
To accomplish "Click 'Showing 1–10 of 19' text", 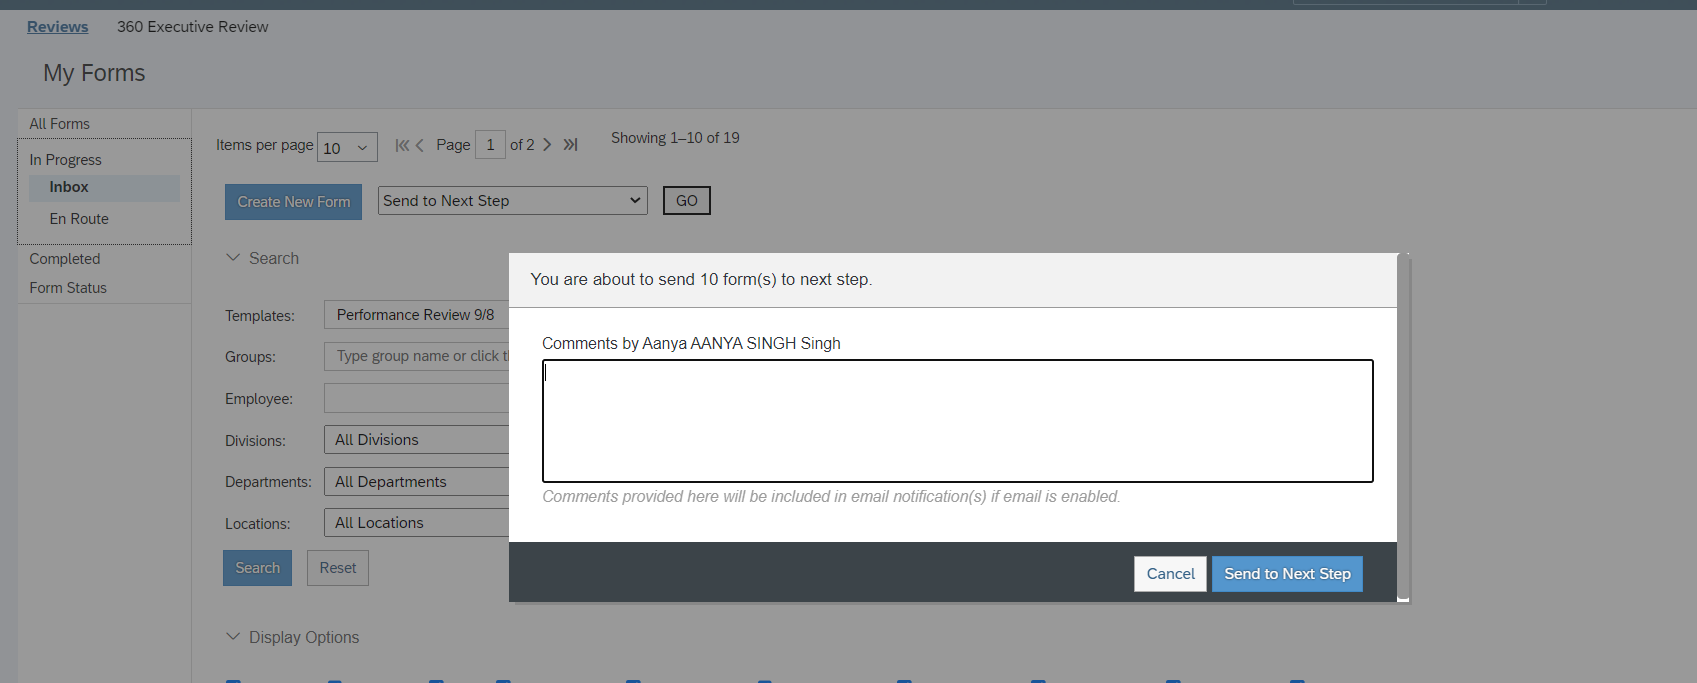I will pos(675,138).
